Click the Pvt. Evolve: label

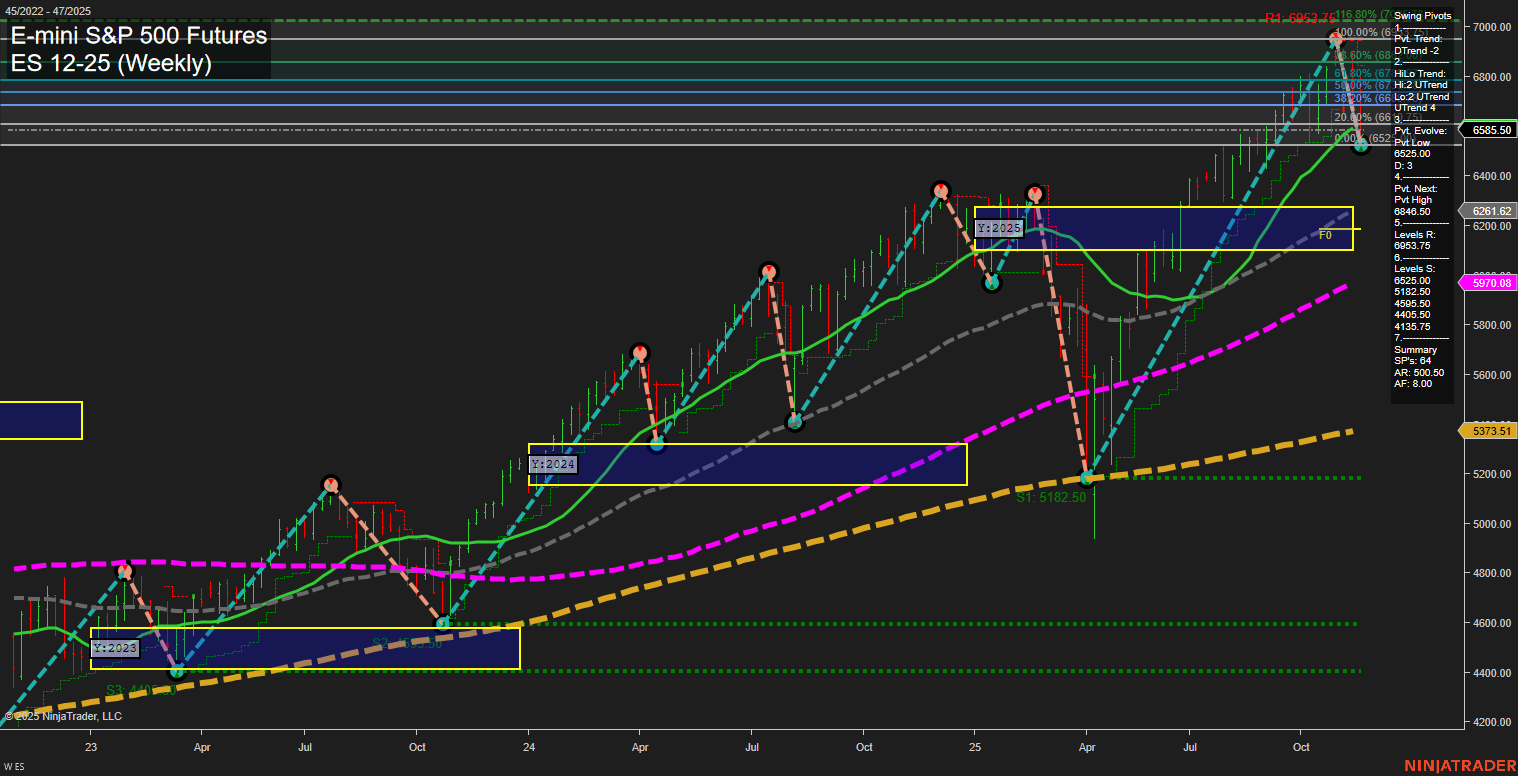1419,131
